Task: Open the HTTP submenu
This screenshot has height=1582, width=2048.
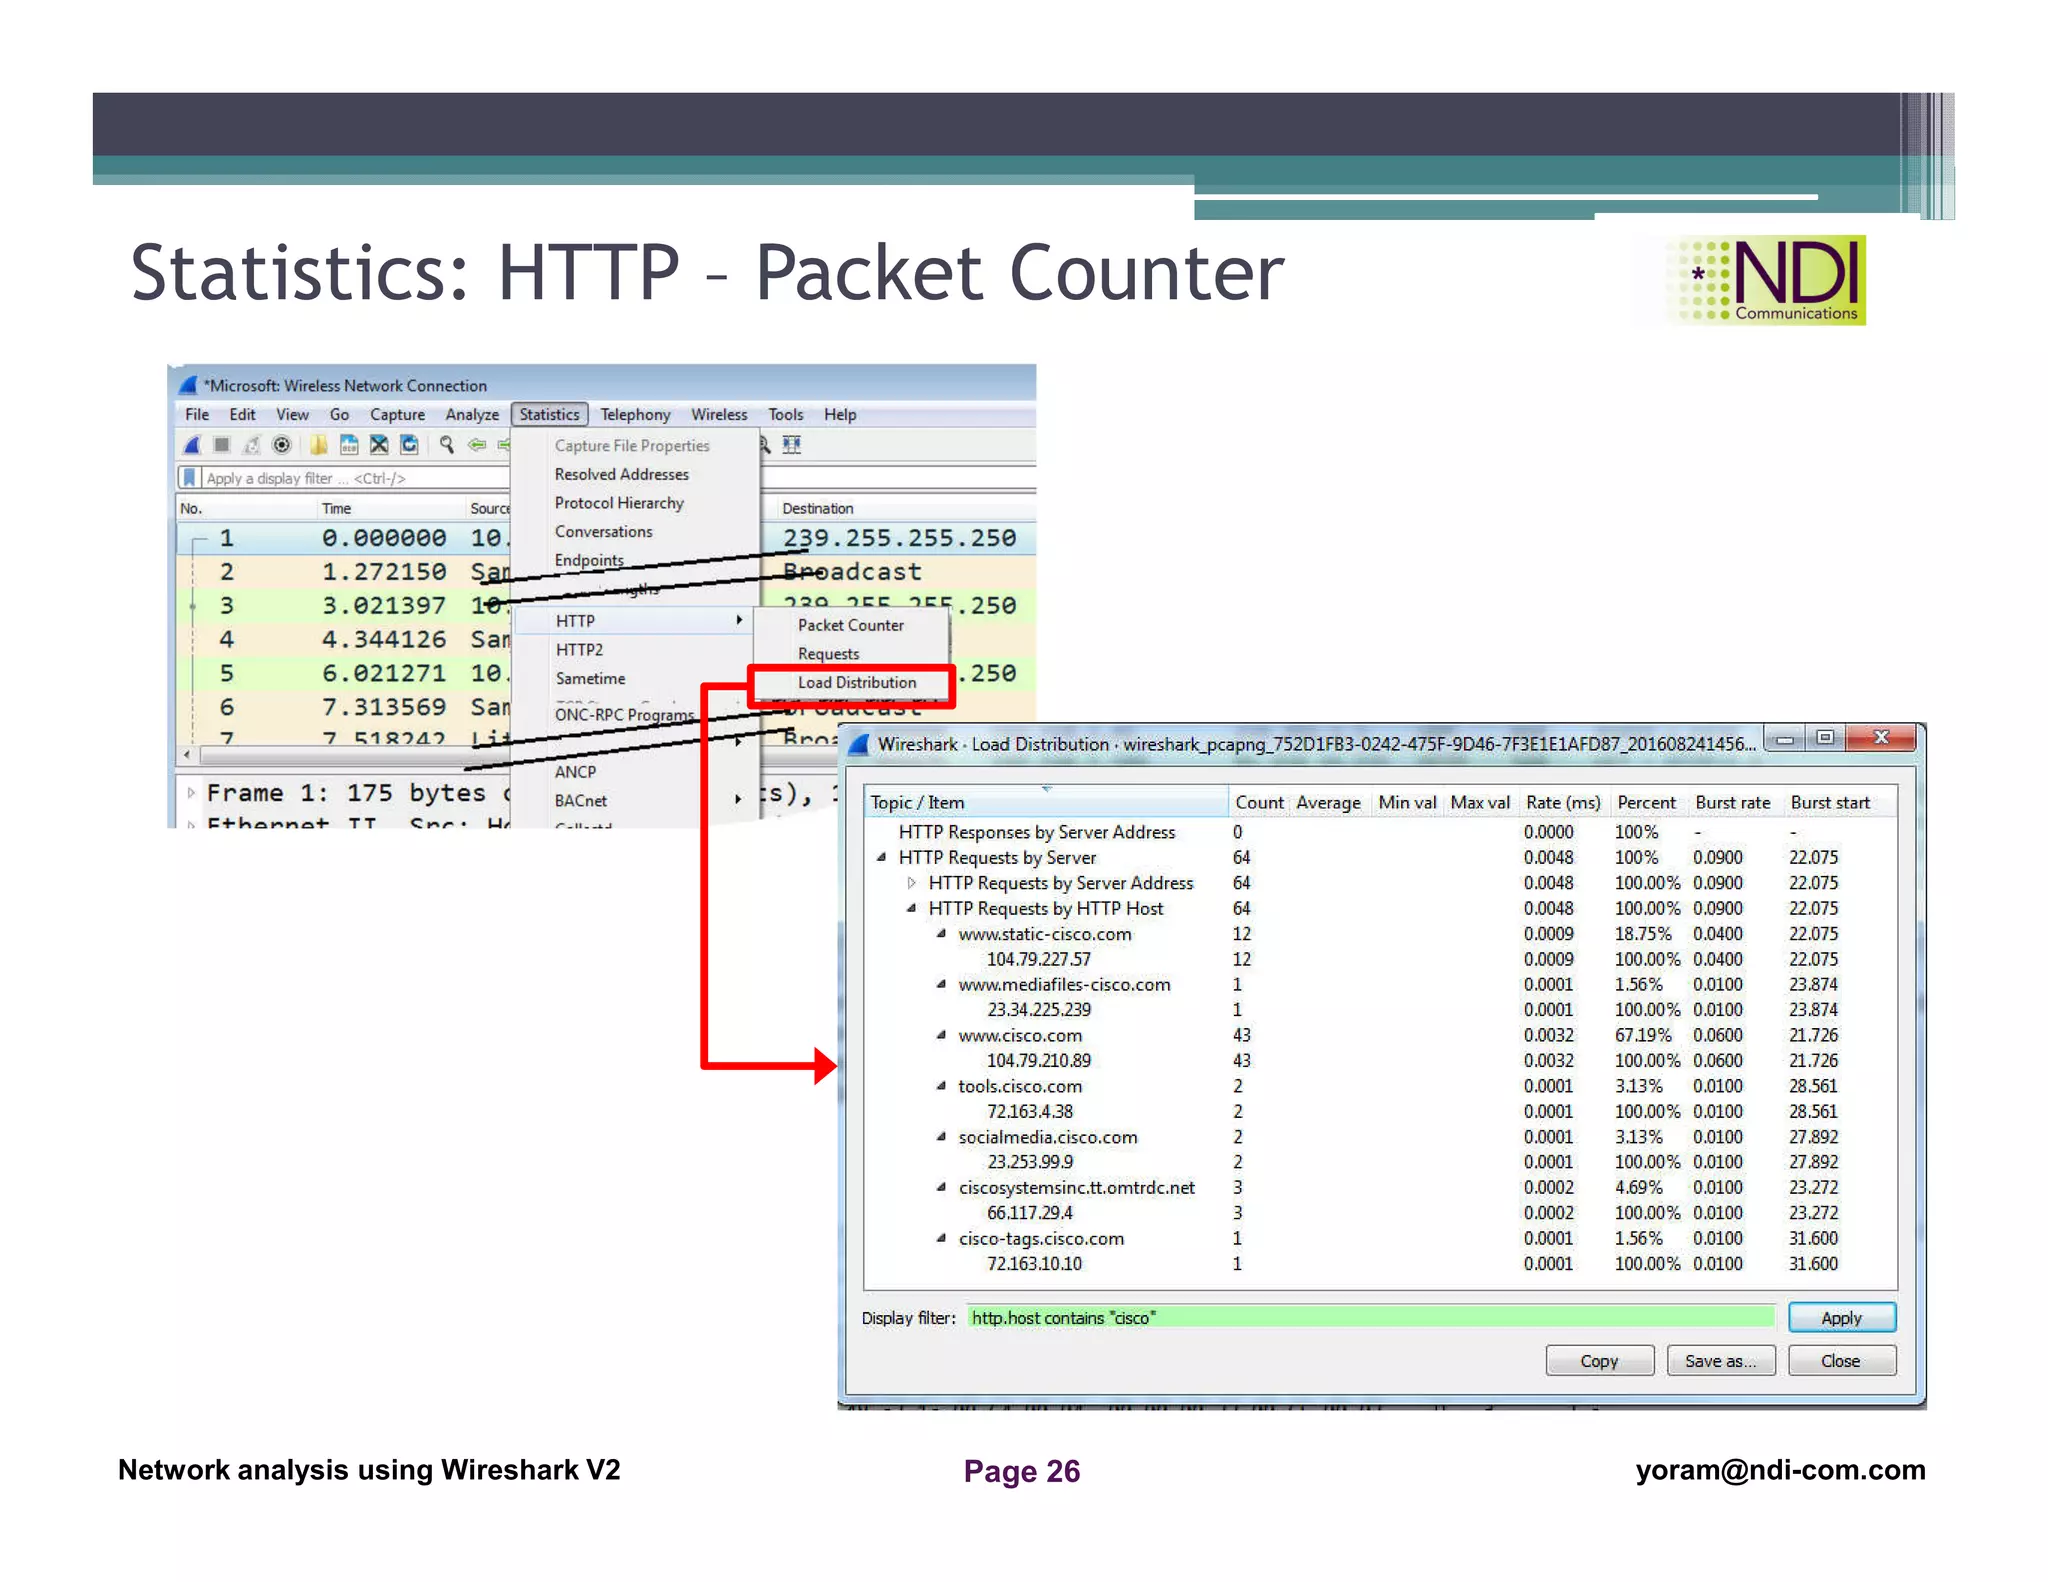Action: pyautogui.click(x=634, y=621)
